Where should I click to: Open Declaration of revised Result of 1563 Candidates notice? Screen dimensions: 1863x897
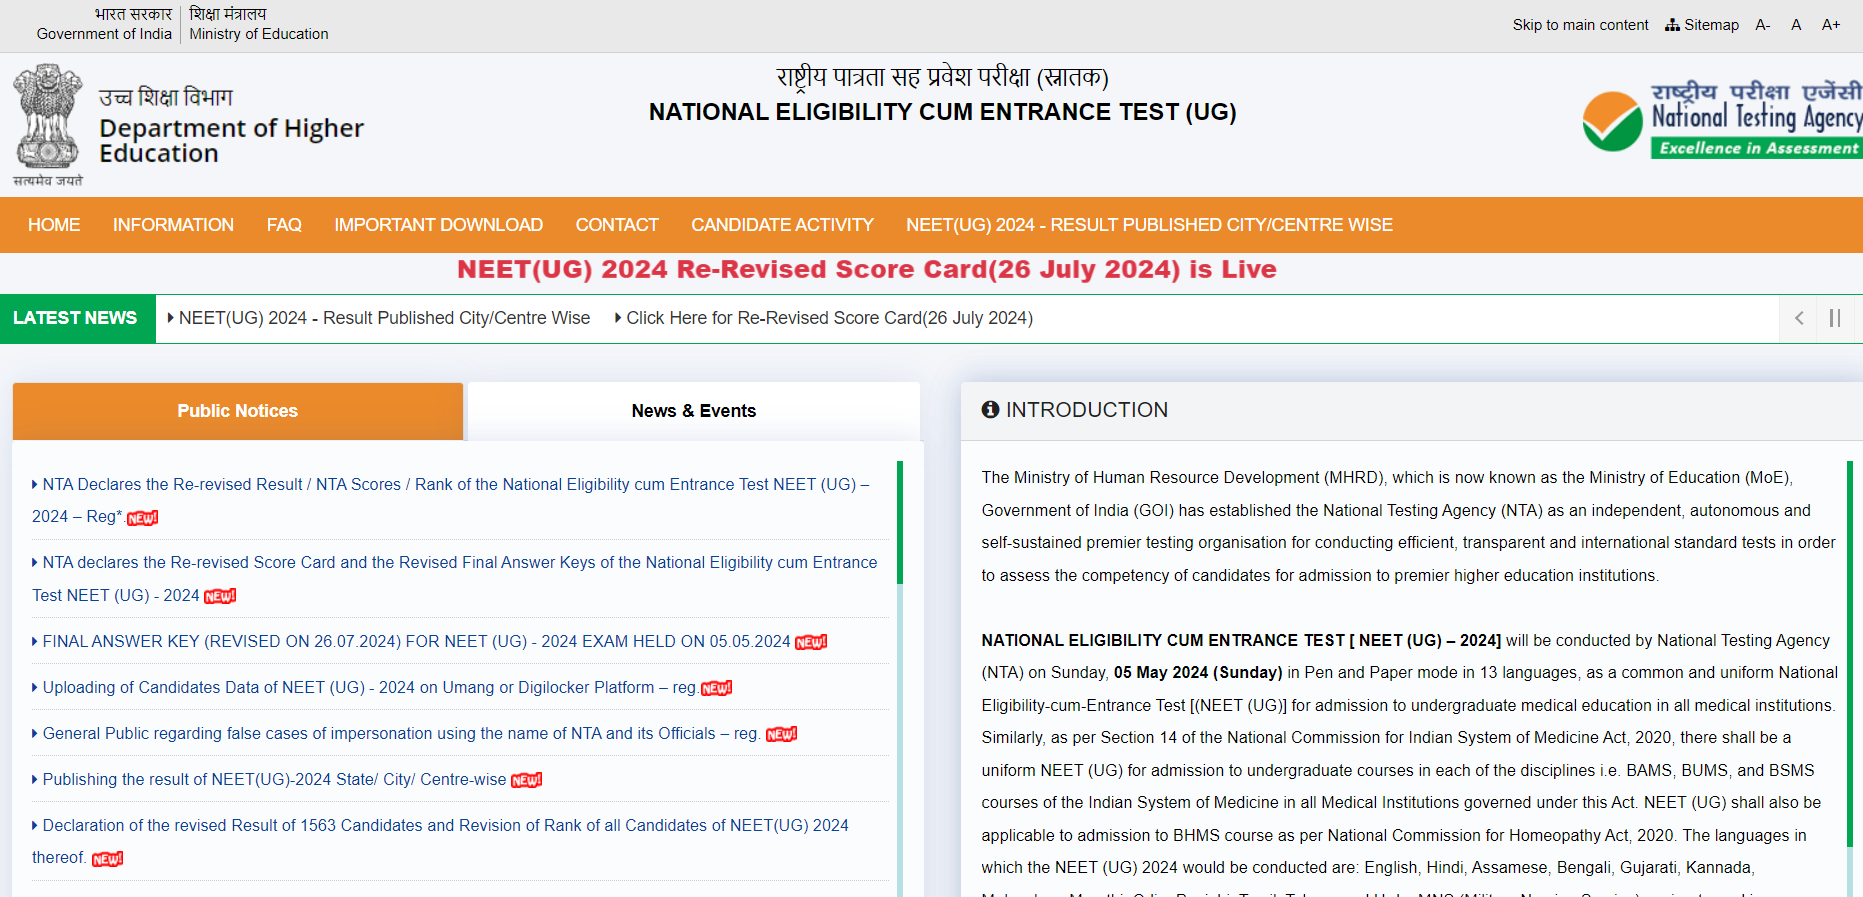click(441, 841)
